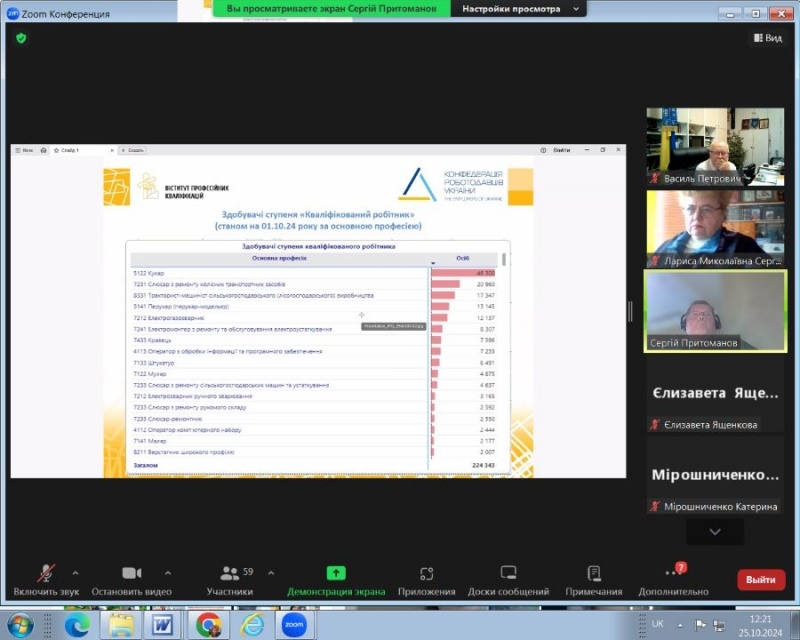The height and width of the screenshot is (640, 800).
Task: Click the green Демонстрация экрана share icon
Action: (336, 573)
